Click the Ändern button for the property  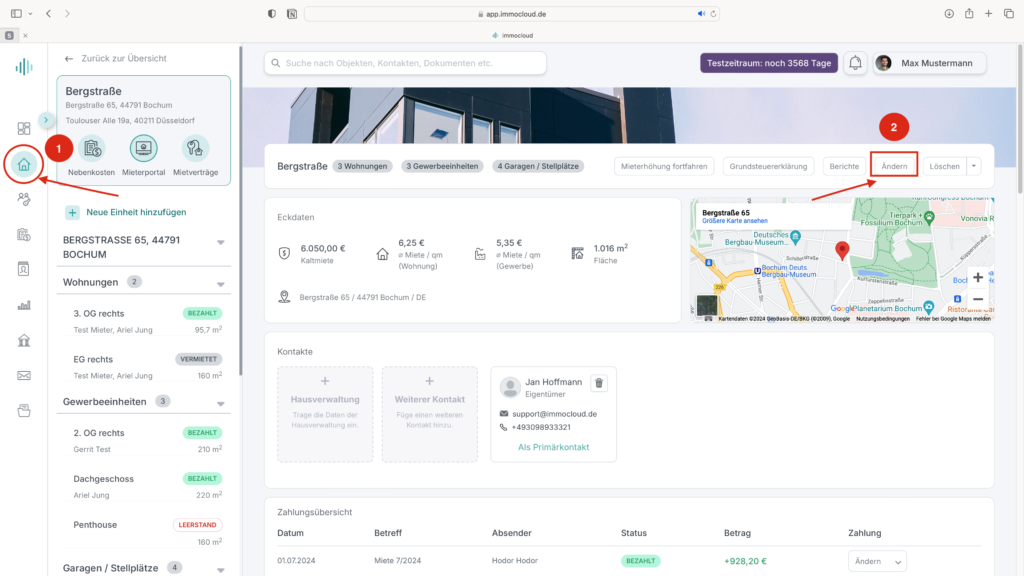(x=894, y=166)
